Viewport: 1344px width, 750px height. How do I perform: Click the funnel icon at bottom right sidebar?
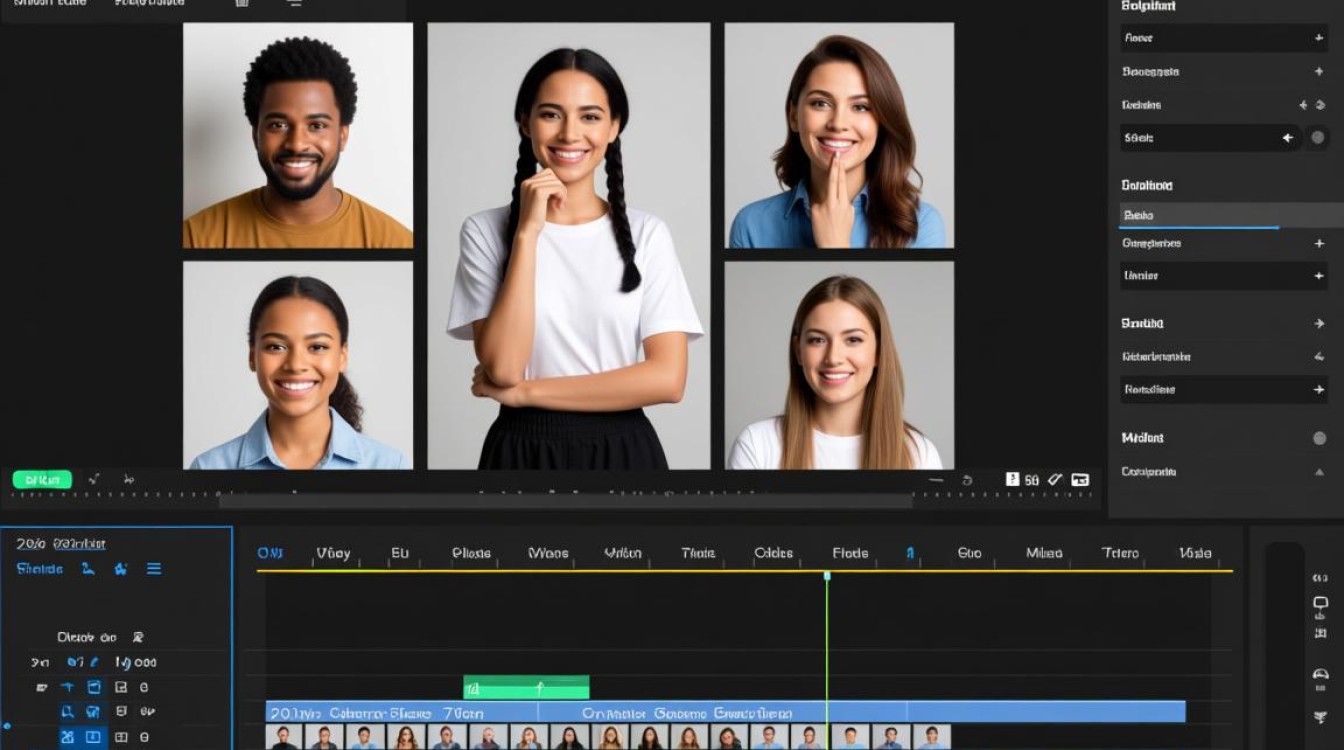click(x=1320, y=718)
